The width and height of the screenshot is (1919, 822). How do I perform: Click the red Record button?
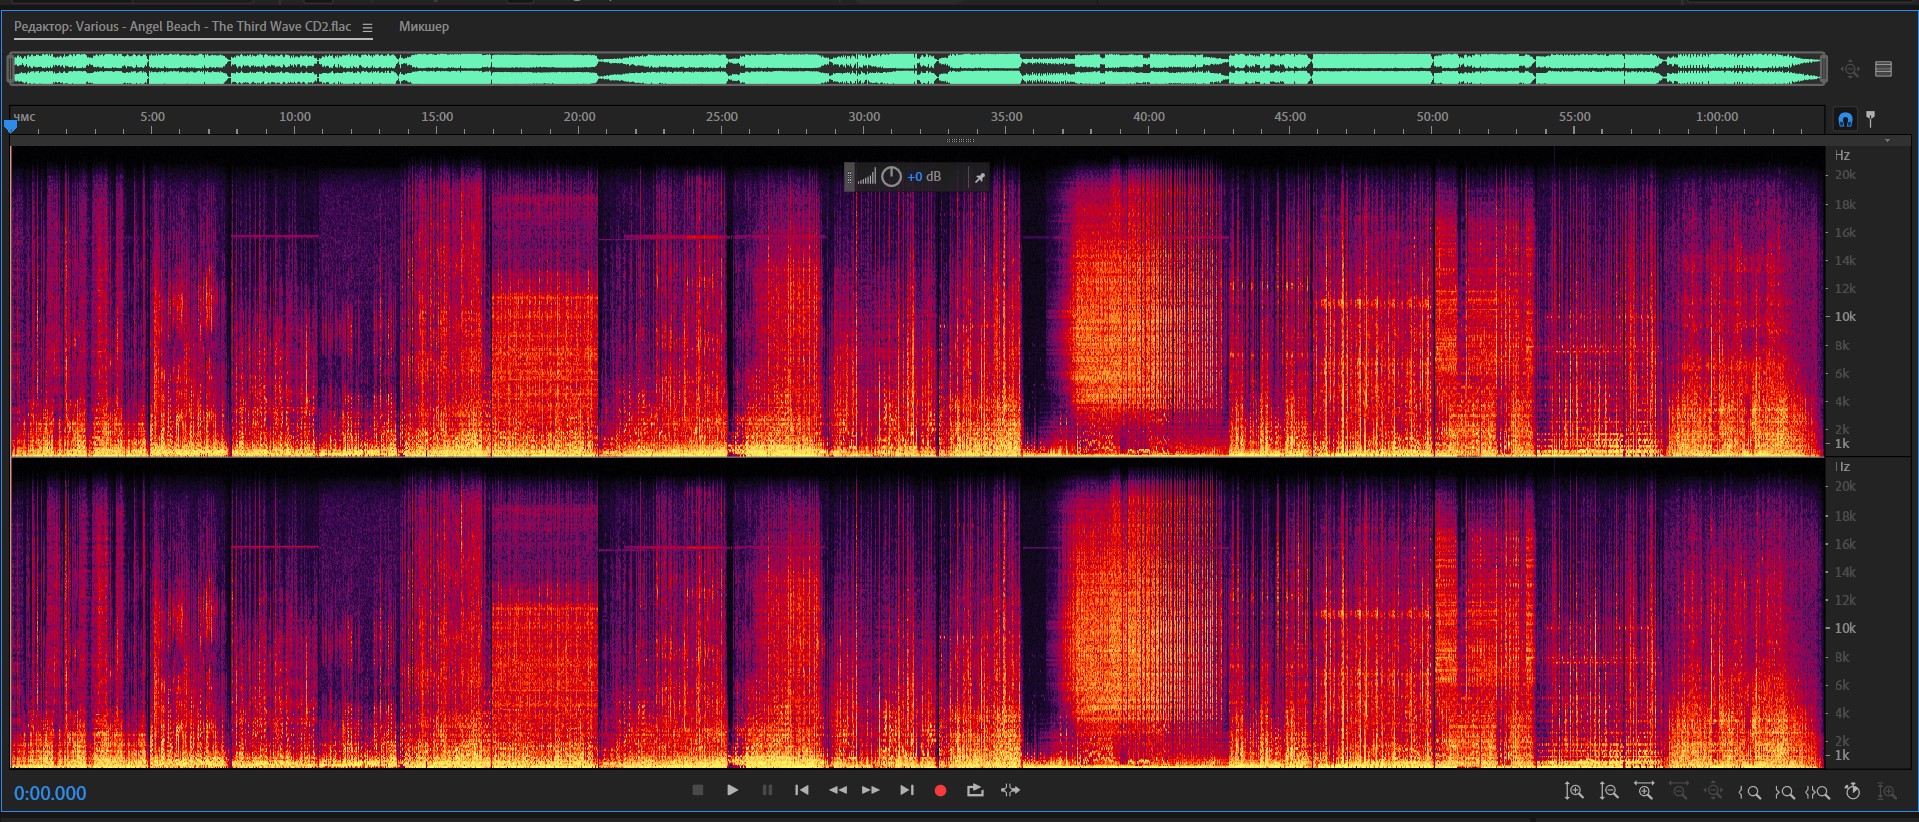point(940,790)
